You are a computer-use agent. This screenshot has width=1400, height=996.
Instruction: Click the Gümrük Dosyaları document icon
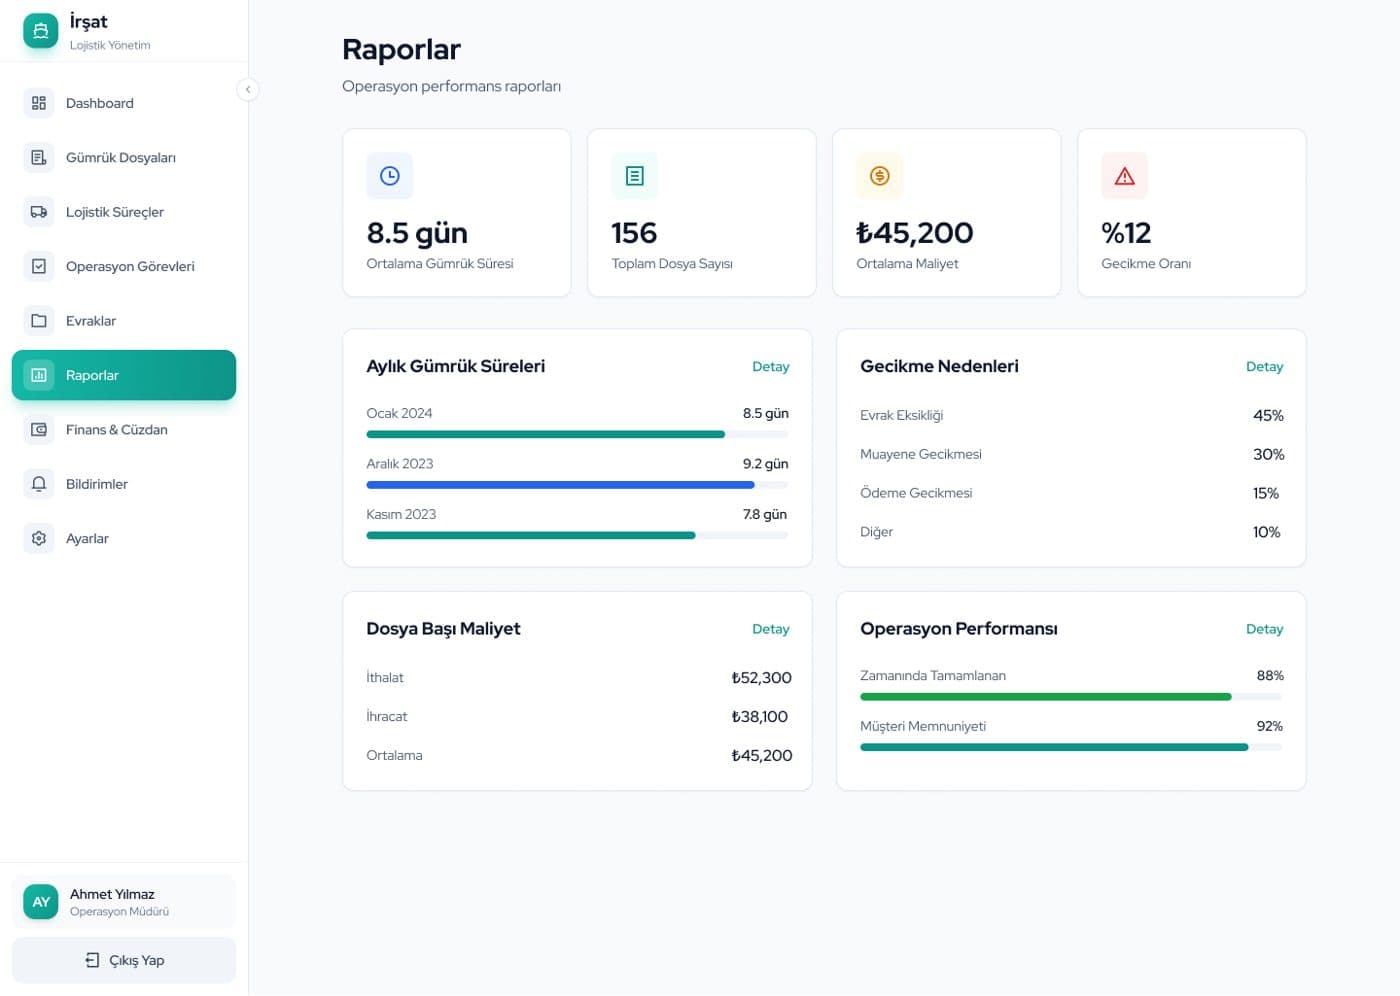point(39,158)
